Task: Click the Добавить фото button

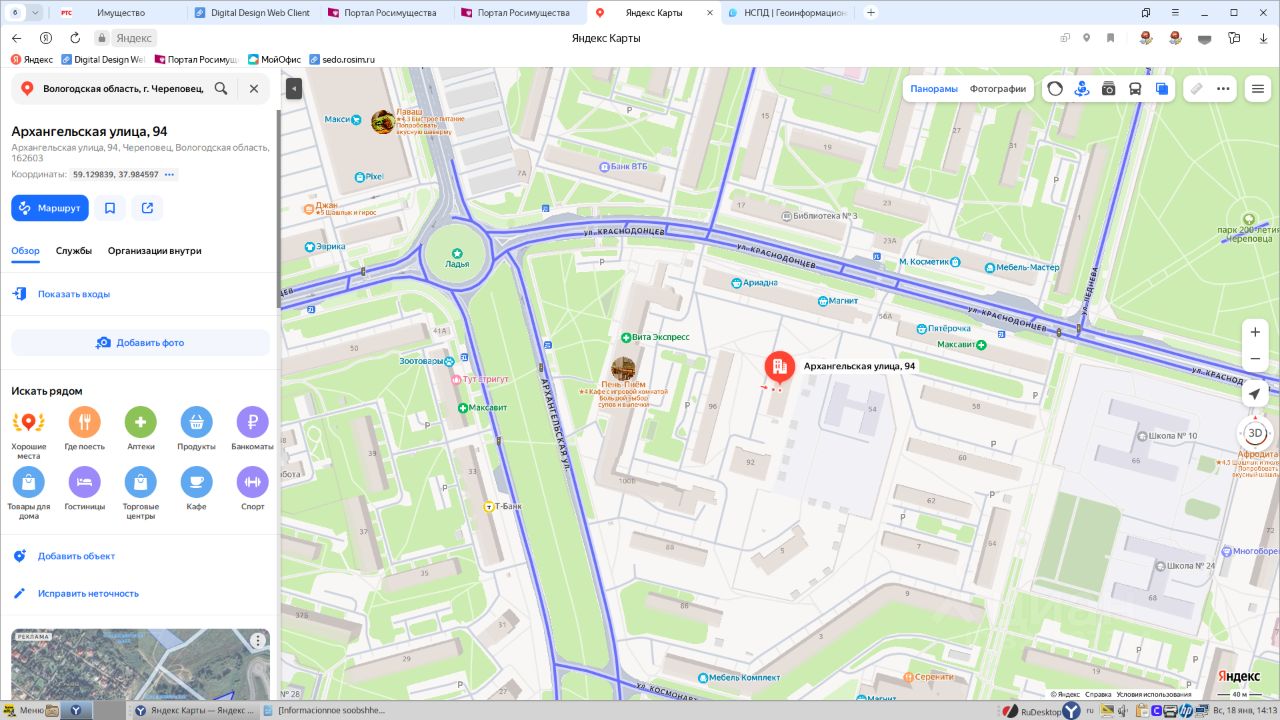Action: pyautogui.click(x=141, y=343)
